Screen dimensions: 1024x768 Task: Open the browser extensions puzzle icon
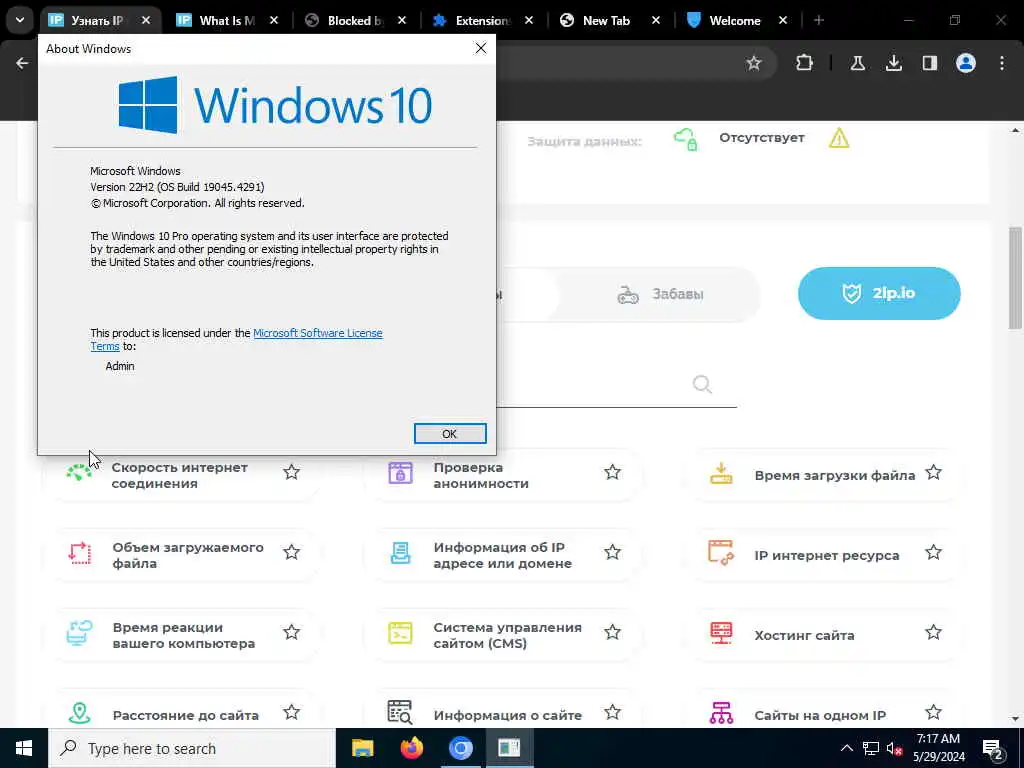[x=805, y=63]
